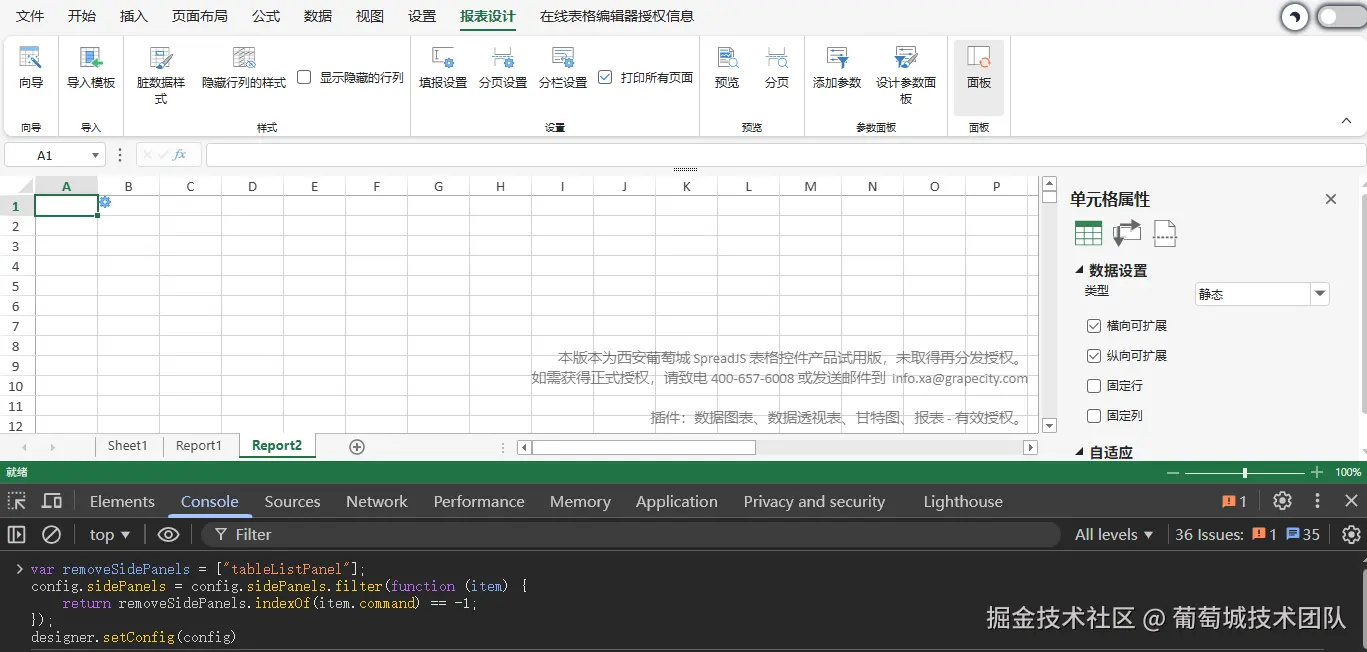Switch to the Report1 sheet tab
Viewport: 1367px width, 652px height.
click(199, 446)
